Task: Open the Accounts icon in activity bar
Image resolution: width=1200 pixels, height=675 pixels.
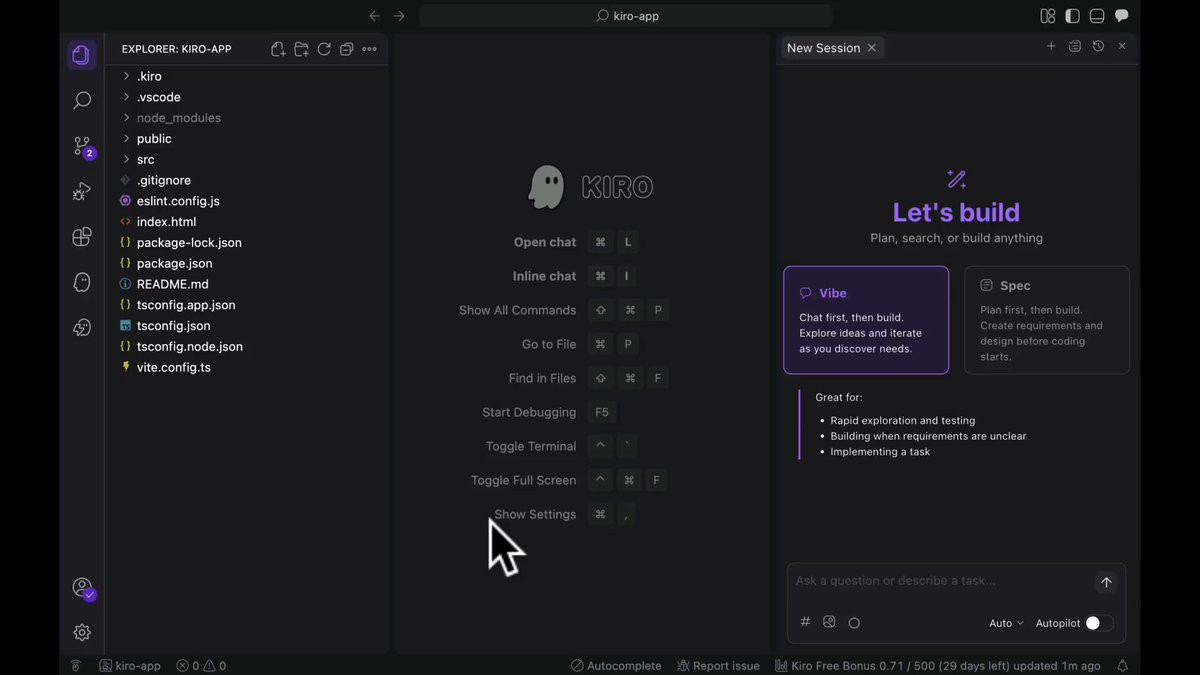Action: (x=82, y=588)
